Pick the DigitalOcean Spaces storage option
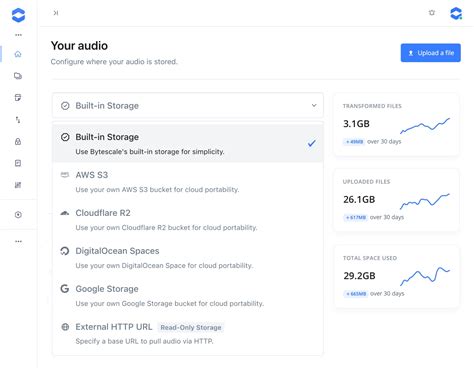Viewport: 474px width, 368px height. [x=188, y=258]
